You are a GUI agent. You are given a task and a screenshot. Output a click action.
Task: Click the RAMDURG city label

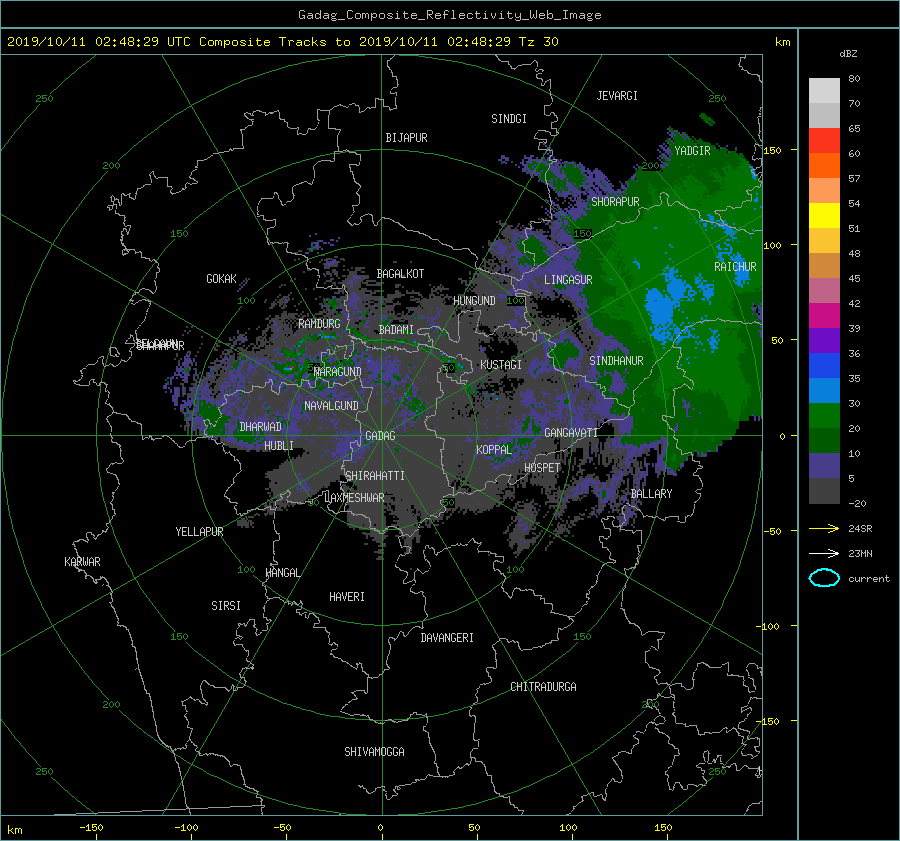(319, 324)
